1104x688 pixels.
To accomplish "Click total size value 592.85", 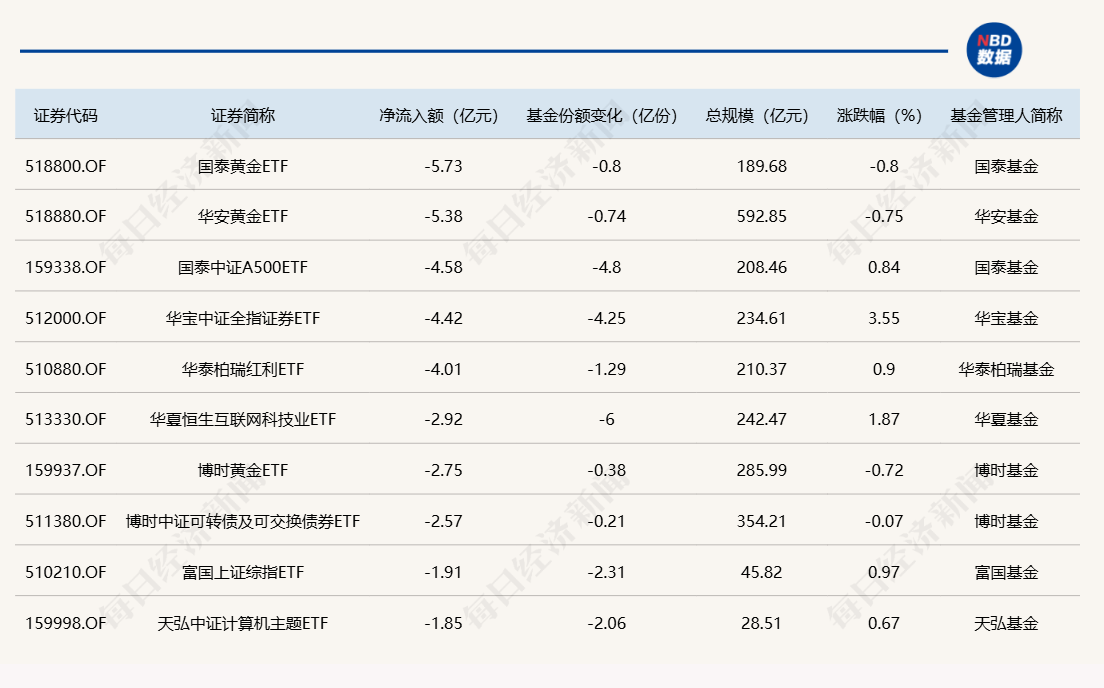I will click(x=762, y=216).
